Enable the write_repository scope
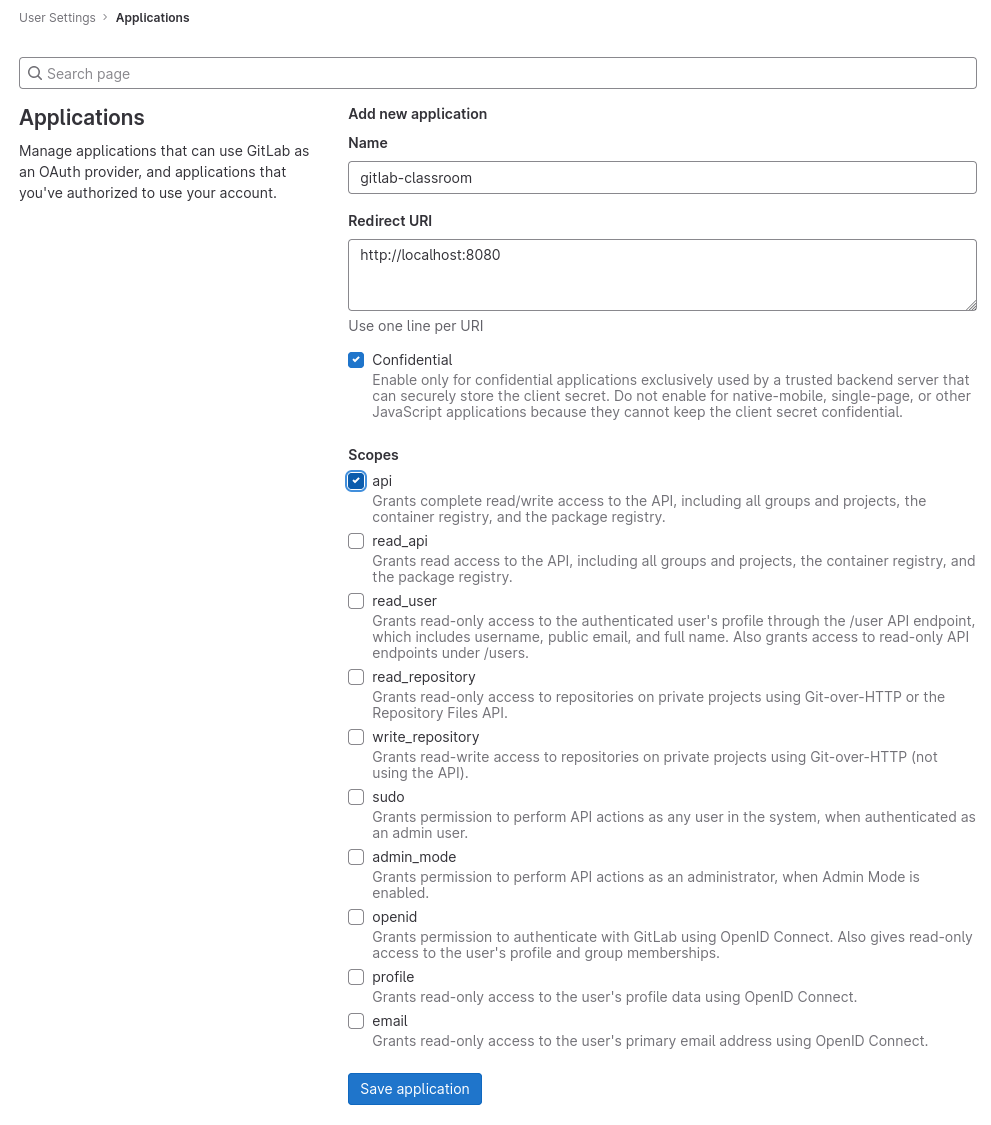This screenshot has width=991, height=1125. 356,737
